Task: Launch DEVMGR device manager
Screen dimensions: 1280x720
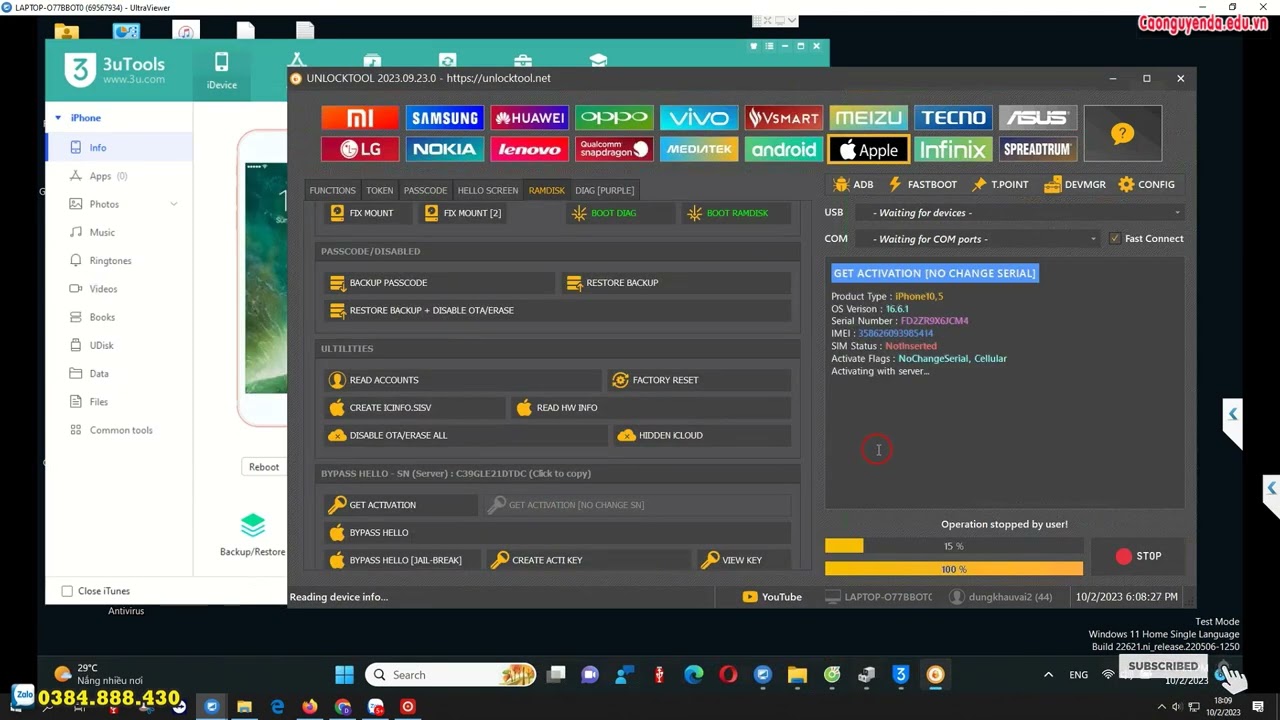Action: click(x=1075, y=184)
